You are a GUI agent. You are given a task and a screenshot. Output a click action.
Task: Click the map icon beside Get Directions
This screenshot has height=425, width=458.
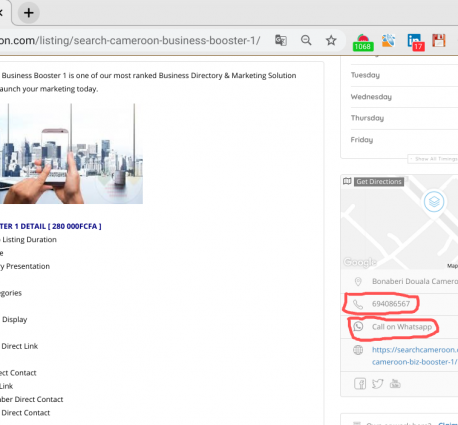pos(347,181)
